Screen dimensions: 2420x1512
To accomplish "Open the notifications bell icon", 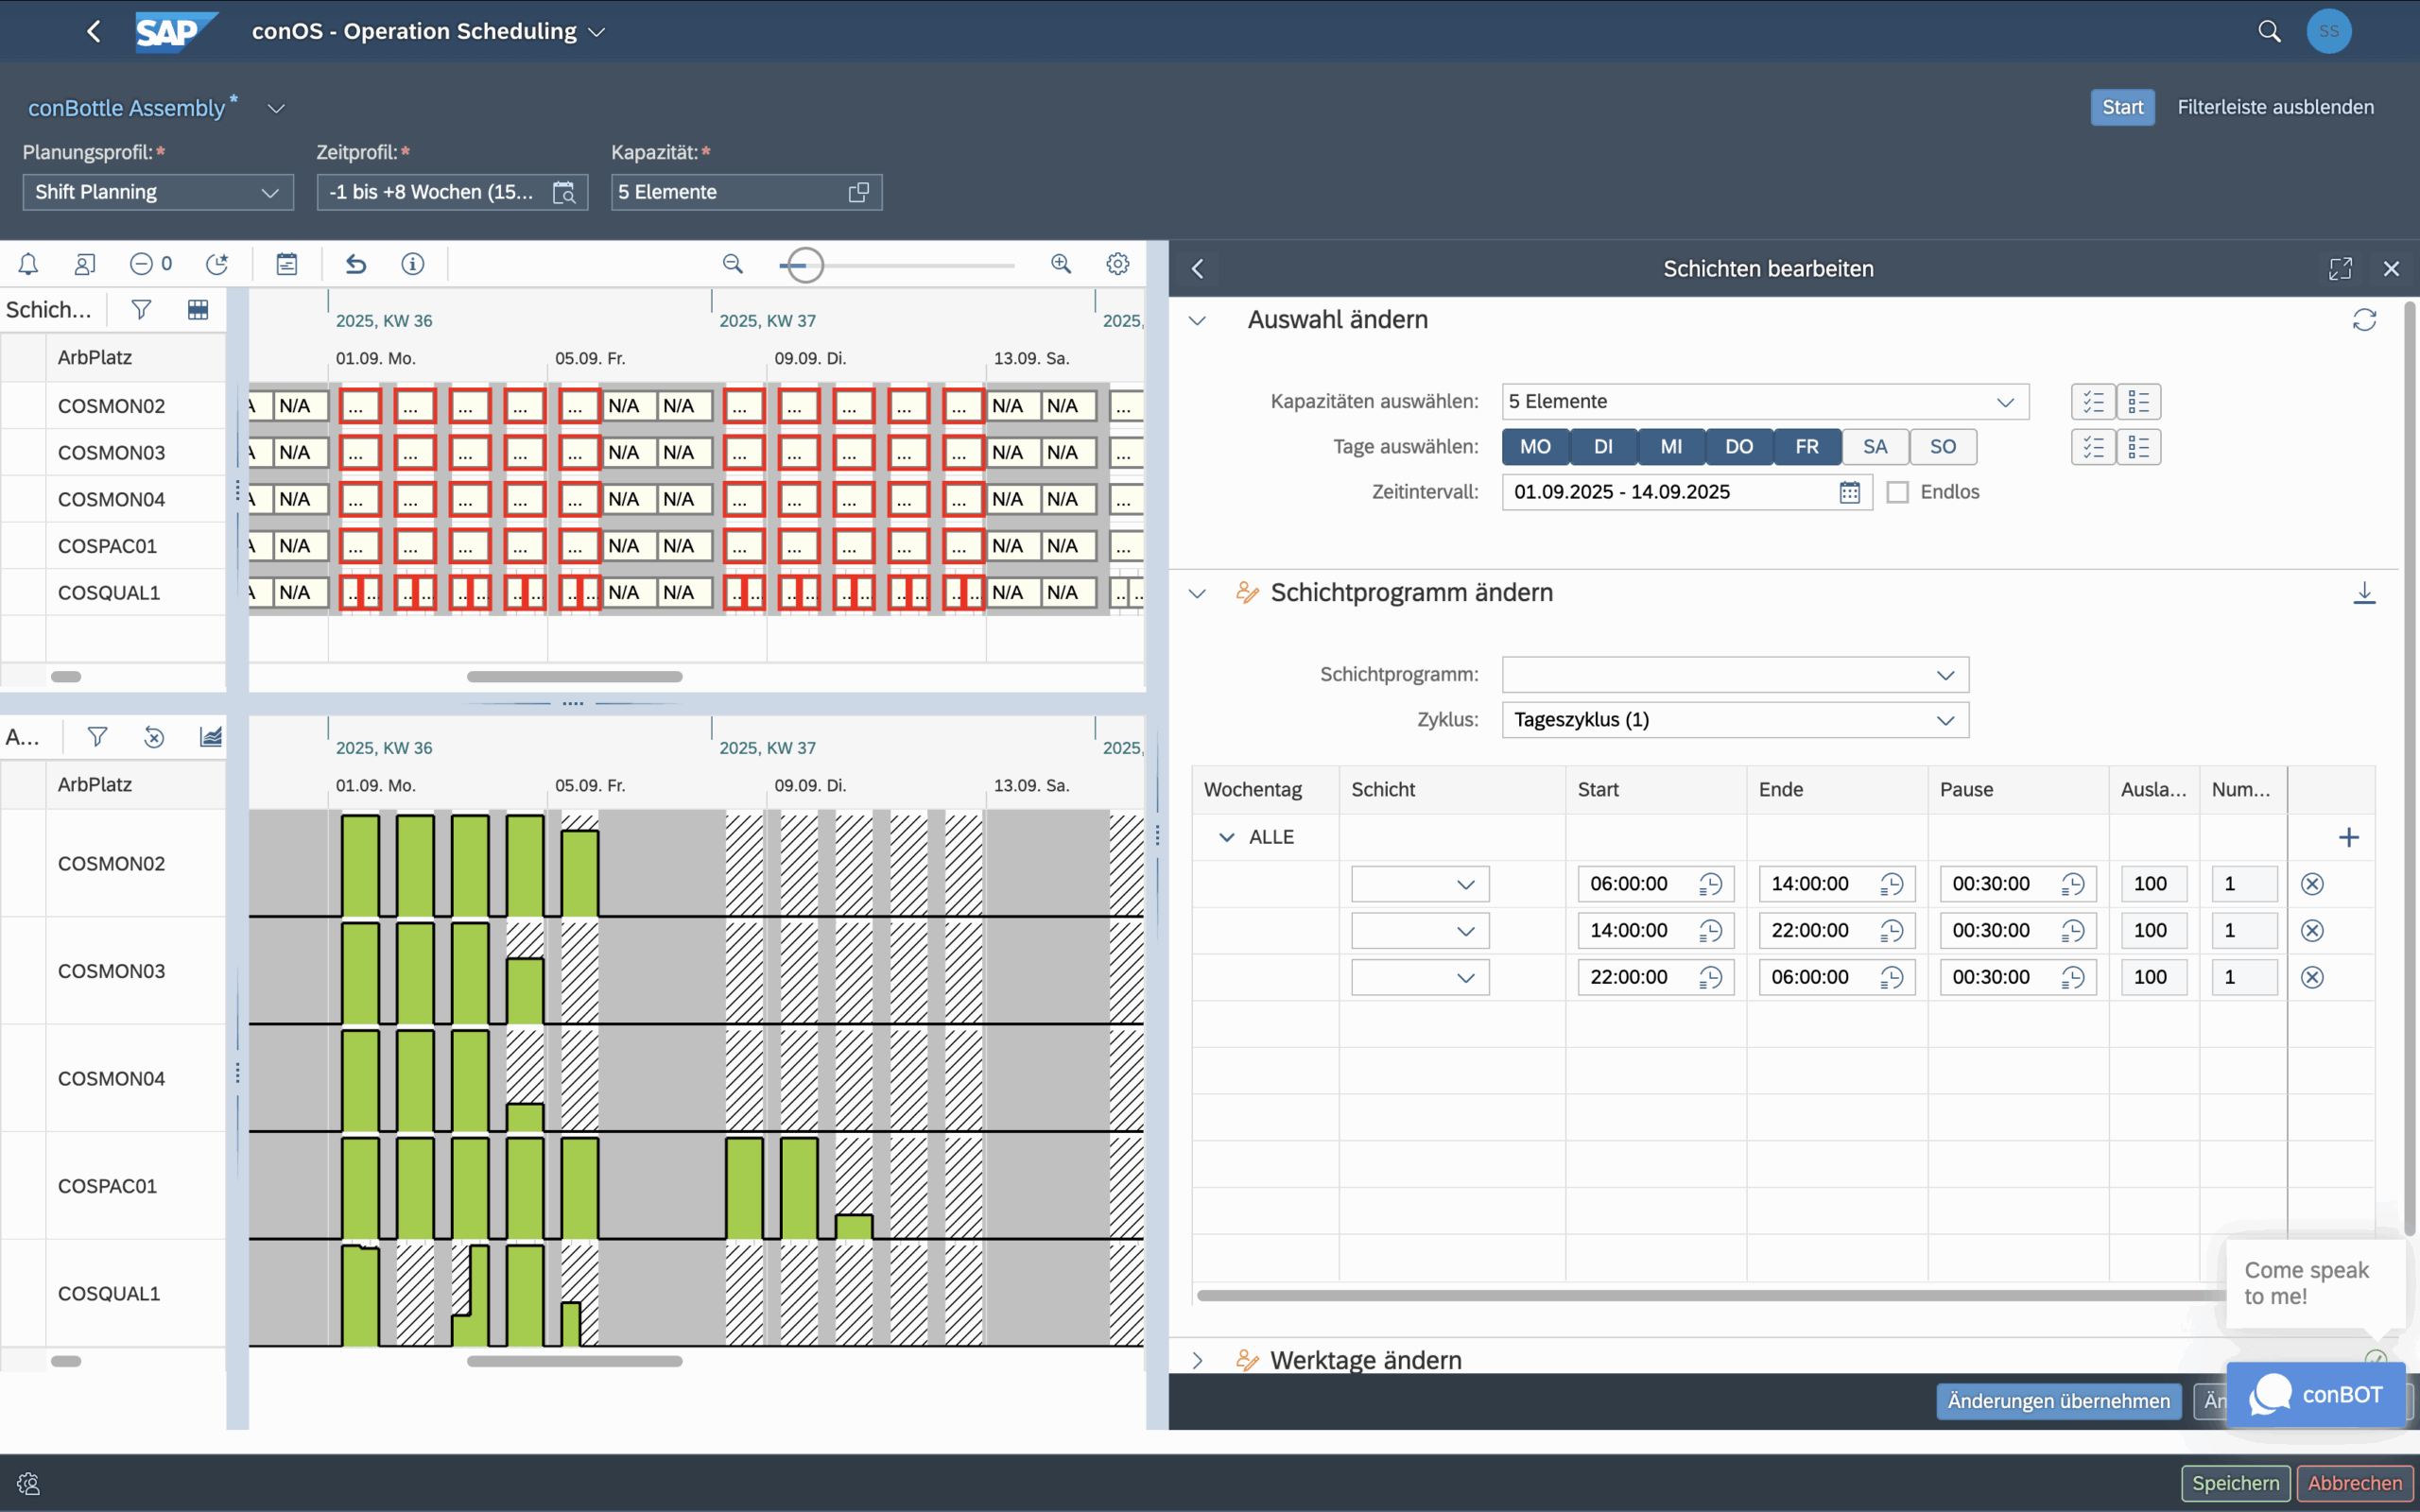I will click(28, 264).
